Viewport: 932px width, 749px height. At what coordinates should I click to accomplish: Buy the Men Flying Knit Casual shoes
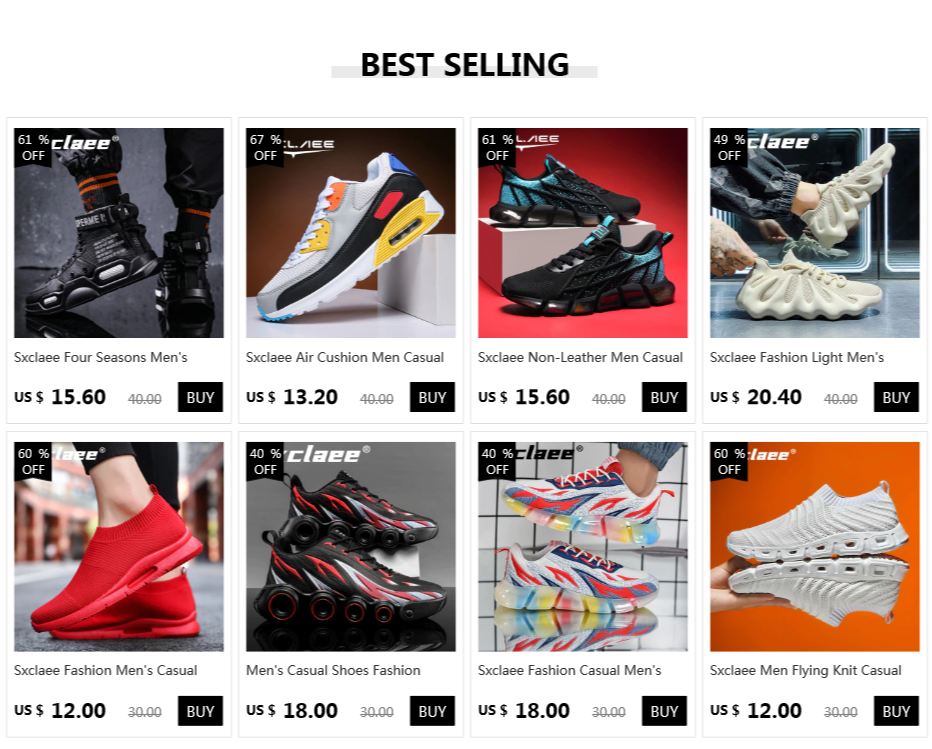point(896,711)
